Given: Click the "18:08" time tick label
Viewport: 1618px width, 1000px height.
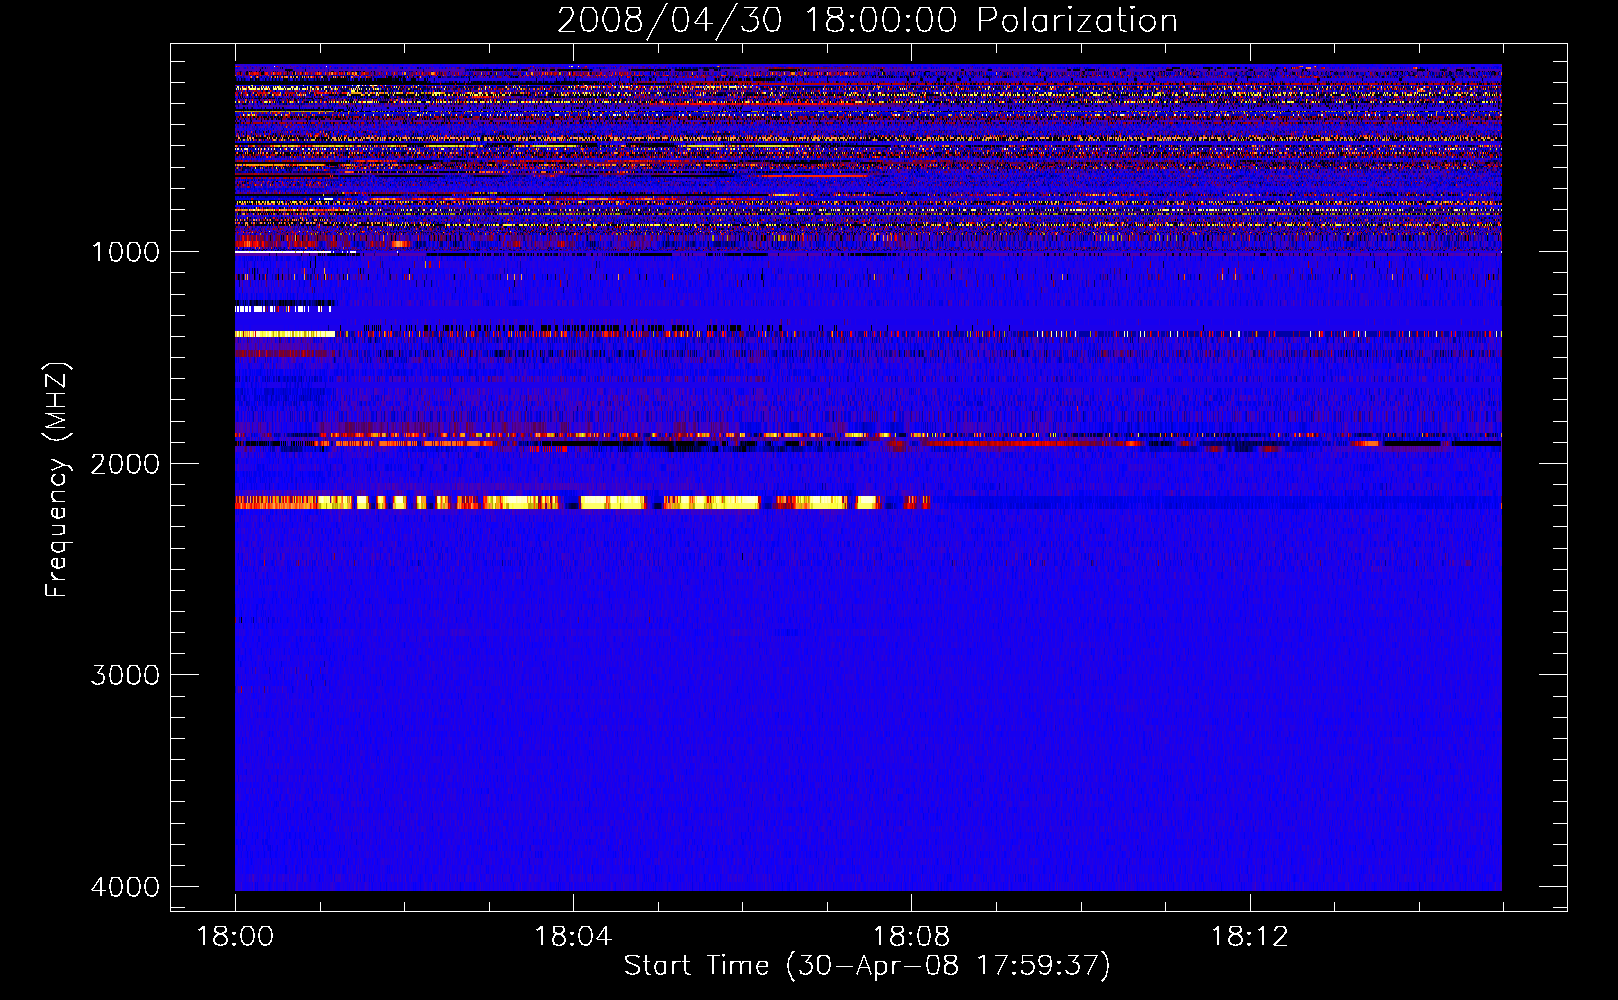Looking at the screenshot, I should [911, 937].
